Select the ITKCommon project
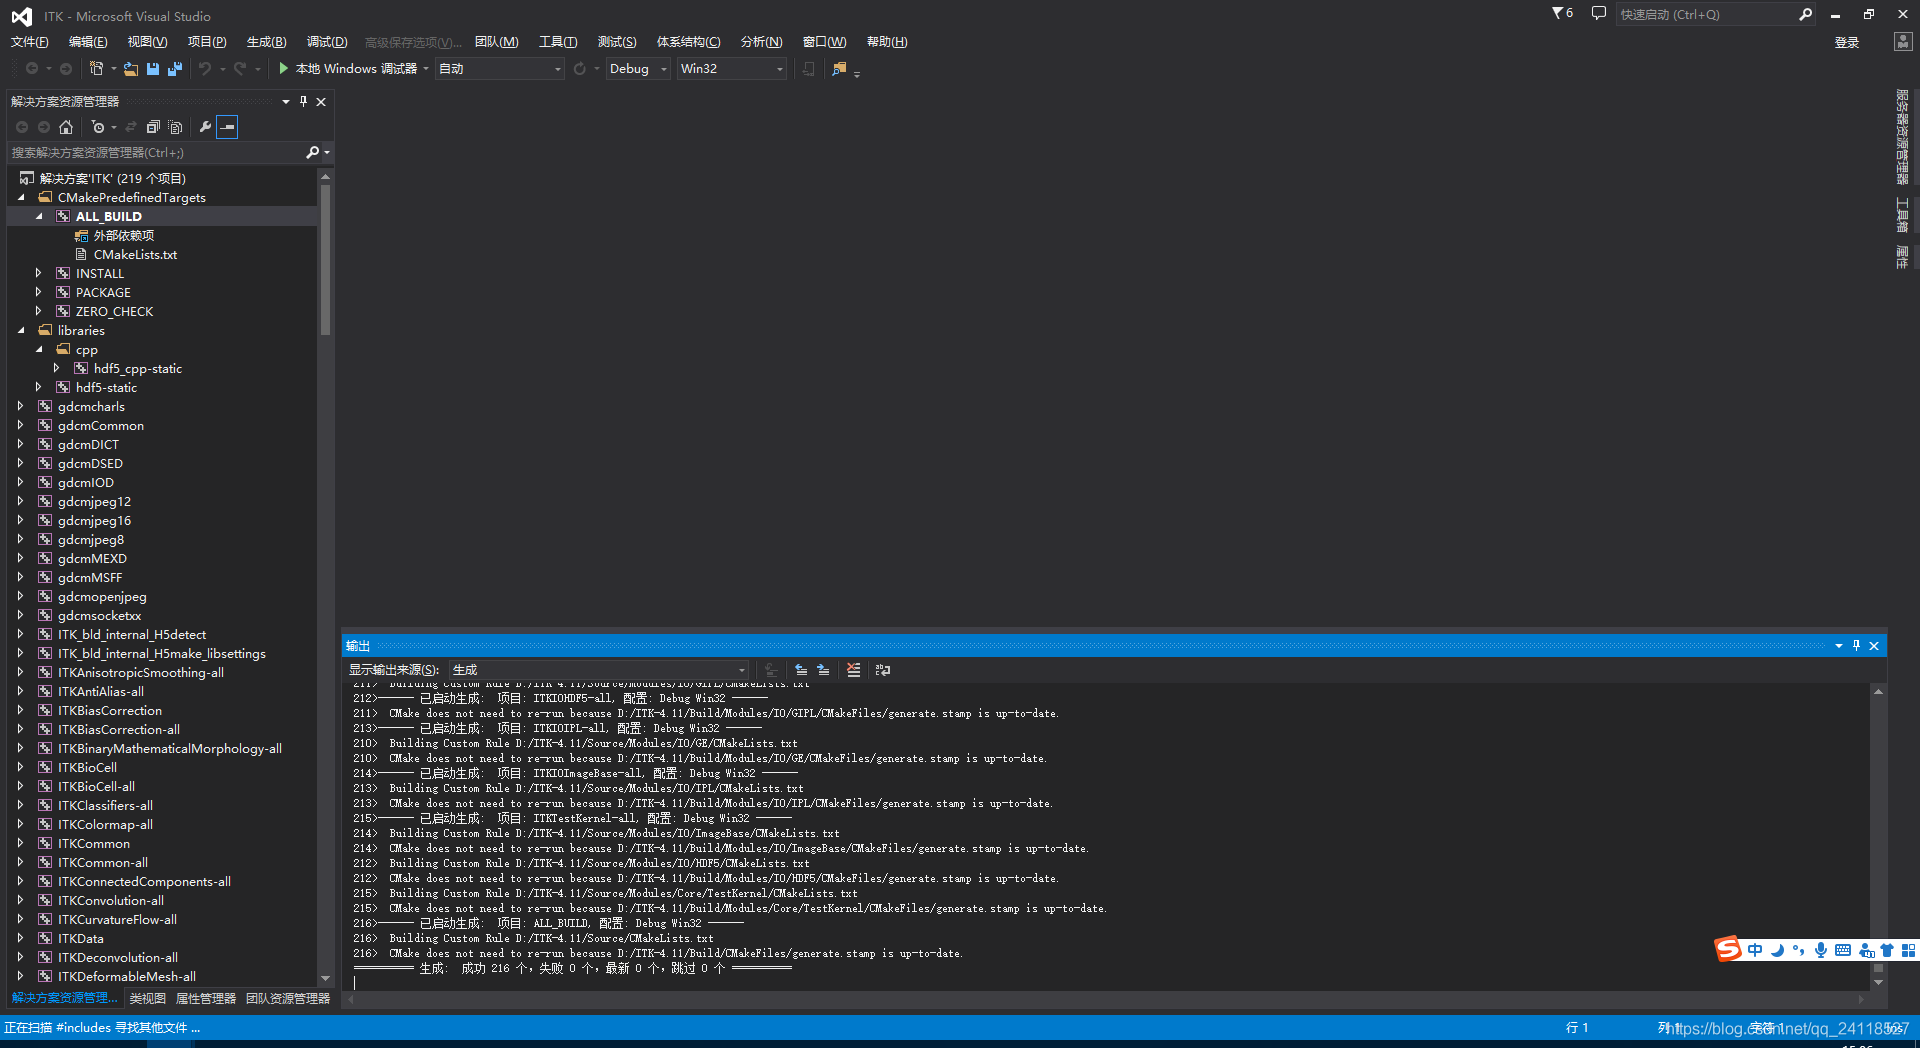The image size is (1920, 1048). pos(94,843)
